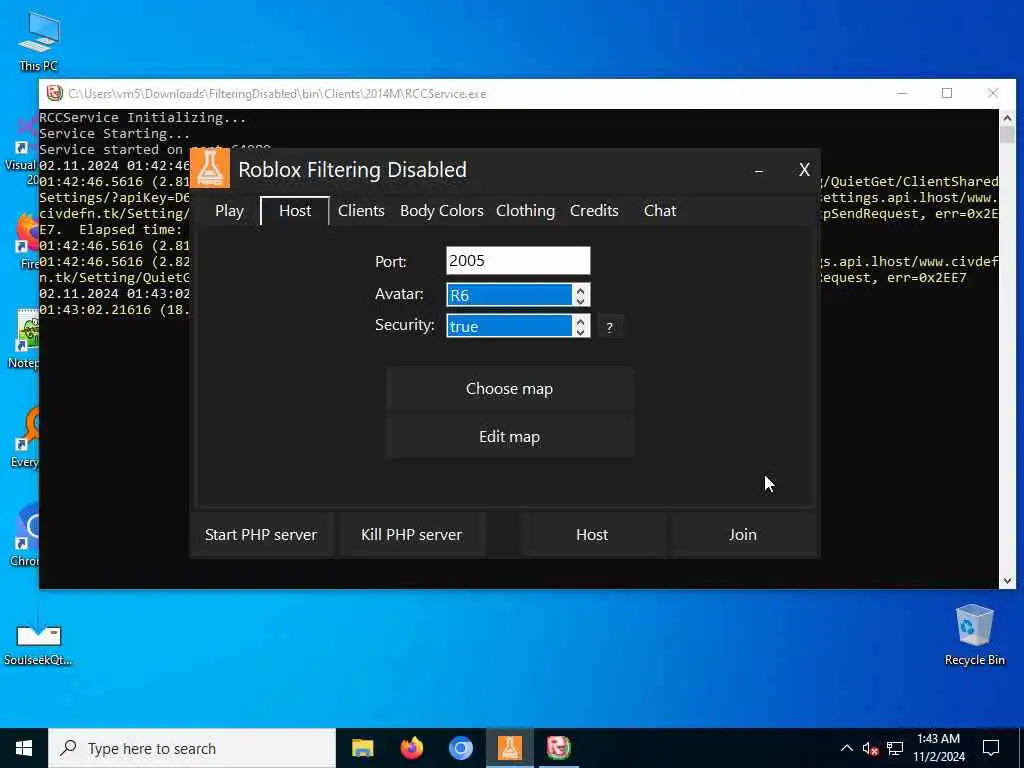View the Credits tab
The width and height of the screenshot is (1024, 768).
point(594,211)
